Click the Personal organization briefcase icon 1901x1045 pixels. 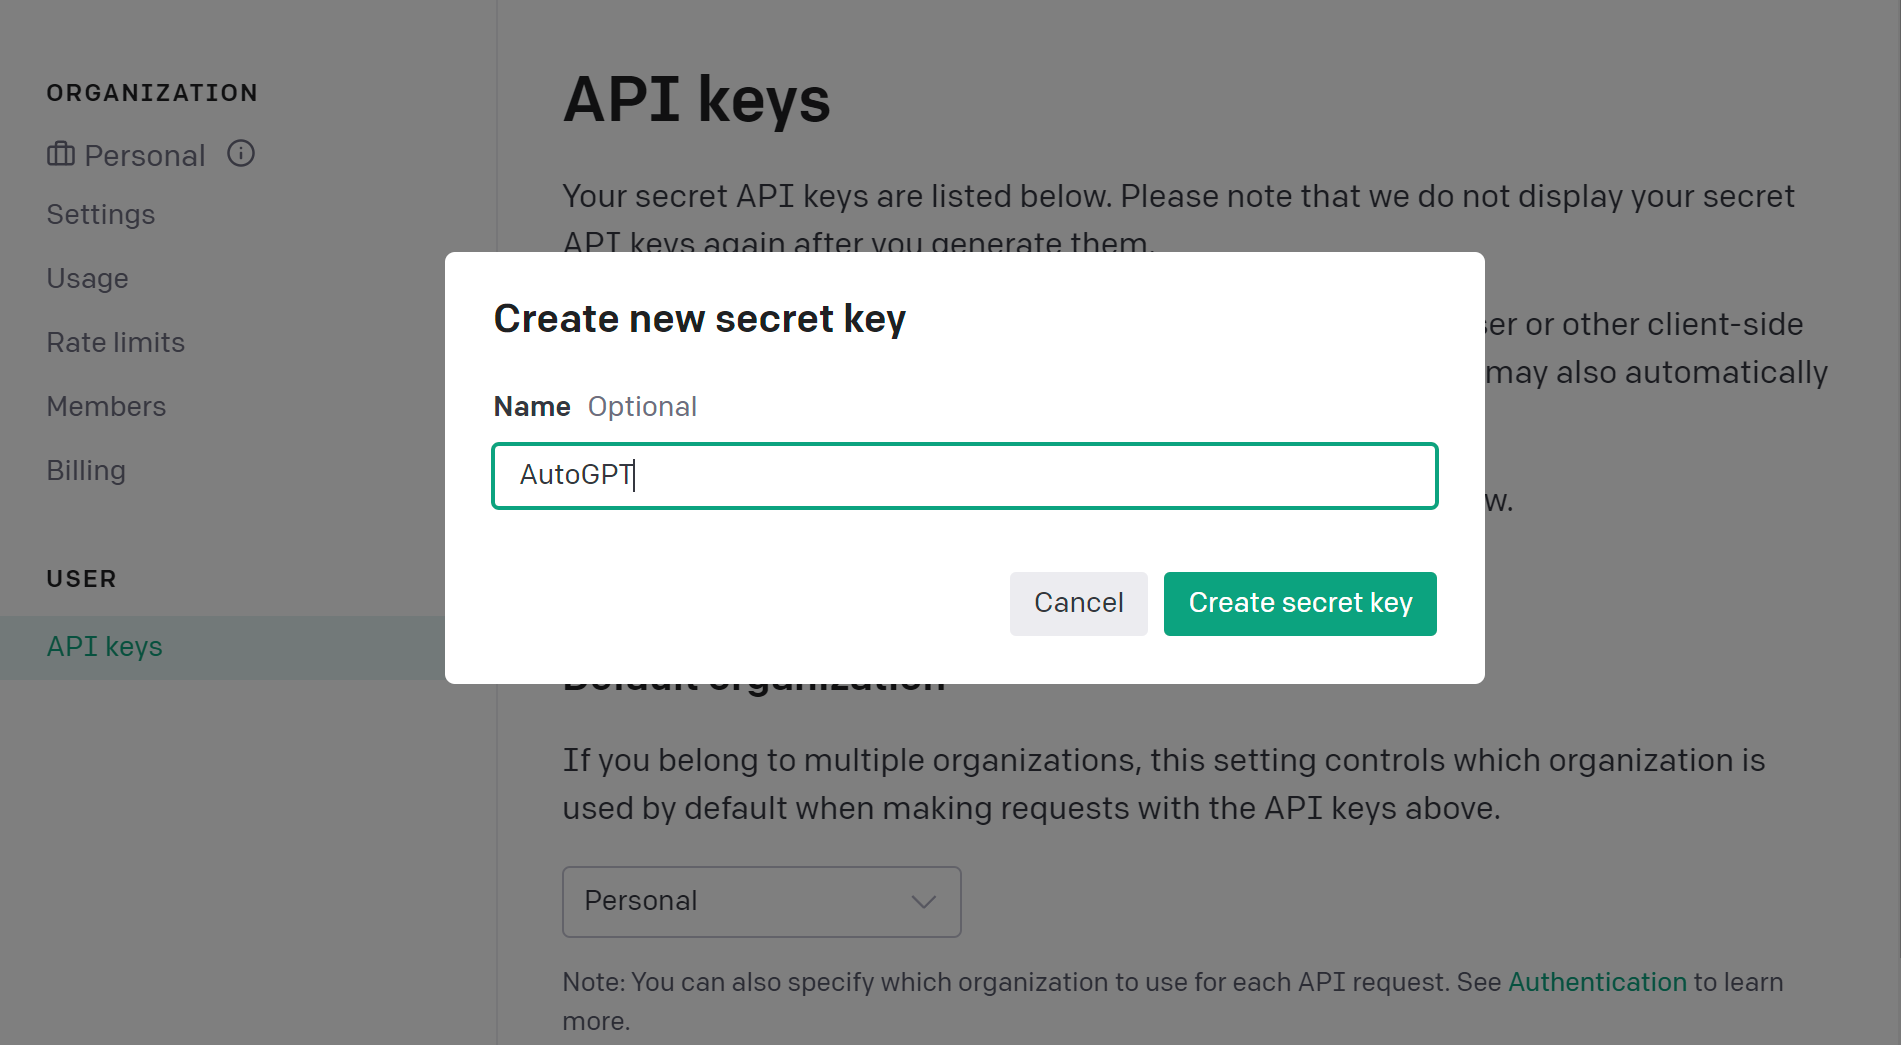pos(61,154)
